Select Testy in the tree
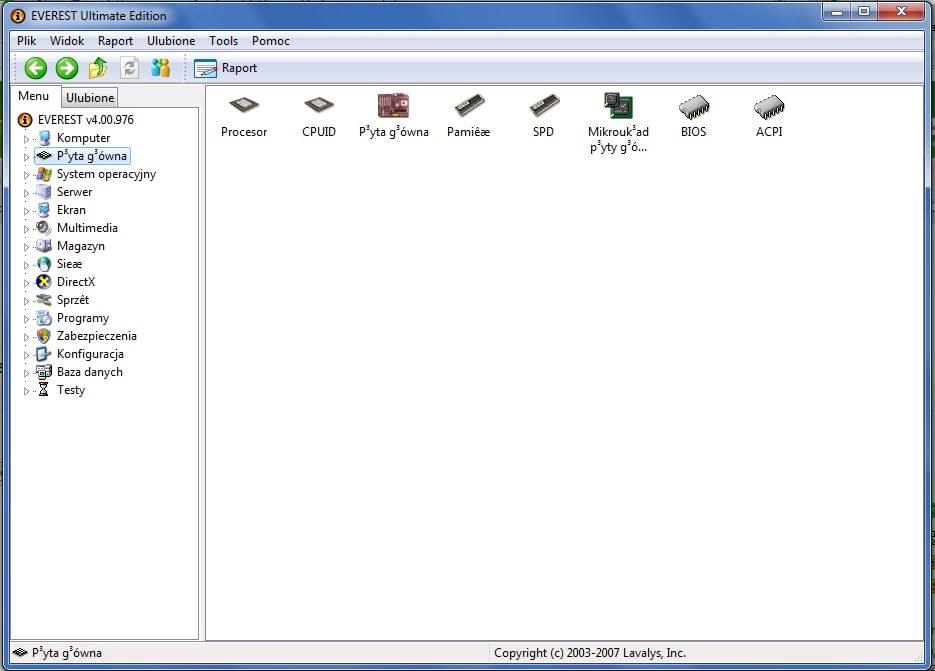This screenshot has height=671, width=935. pos(71,390)
